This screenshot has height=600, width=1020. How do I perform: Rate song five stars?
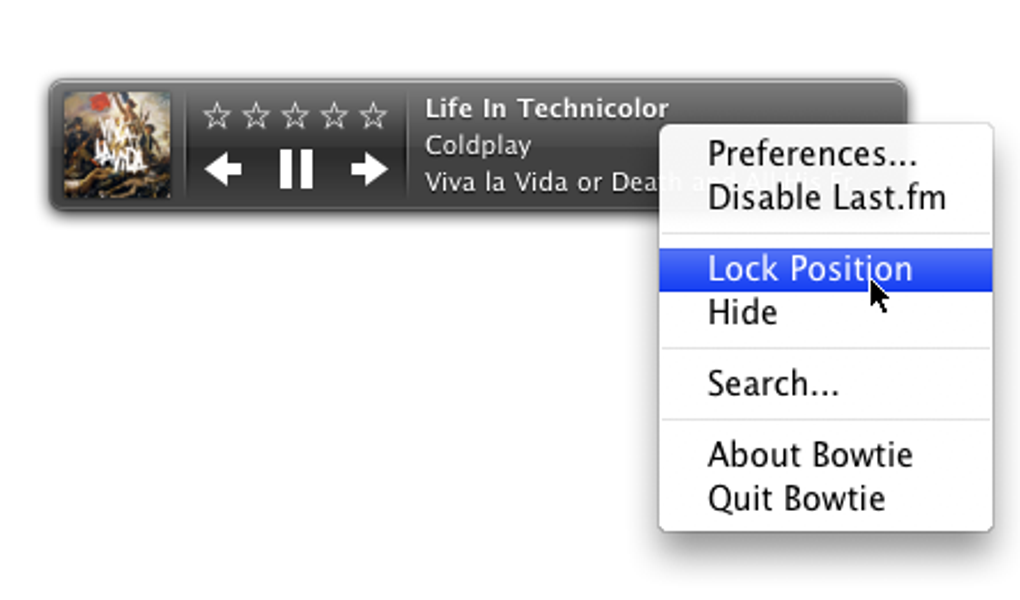[373, 116]
